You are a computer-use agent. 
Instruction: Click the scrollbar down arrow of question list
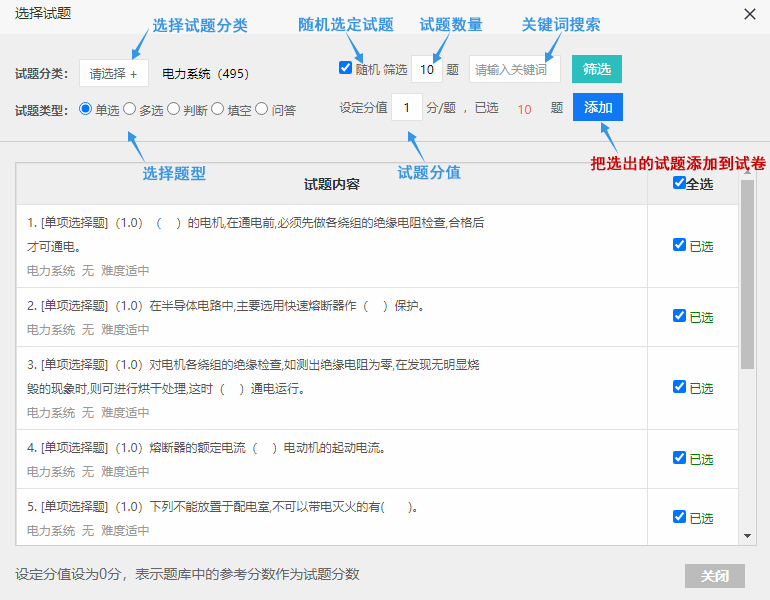point(747,536)
